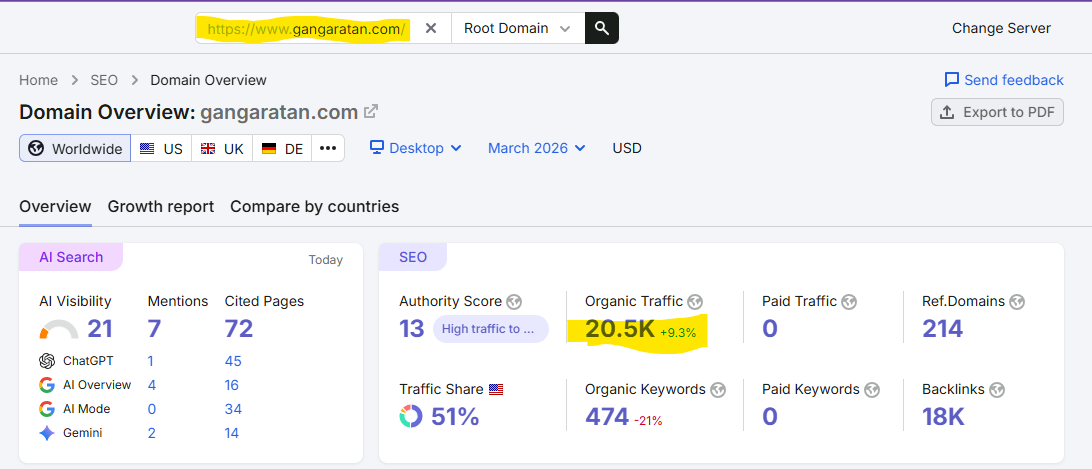The image size is (1092, 469).
Task: Click the Gemini sparkle icon
Action: pyautogui.click(x=47, y=433)
